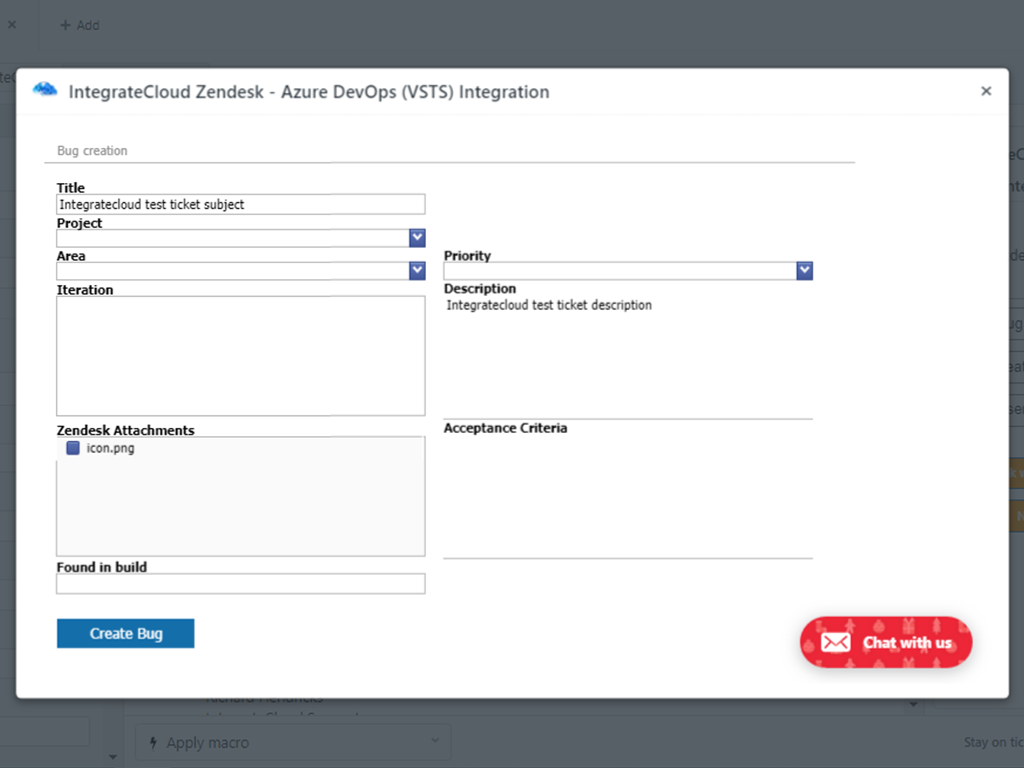Open the Priority dropdown menu
The width and height of the screenshot is (1024, 768).
(x=804, y=271)
